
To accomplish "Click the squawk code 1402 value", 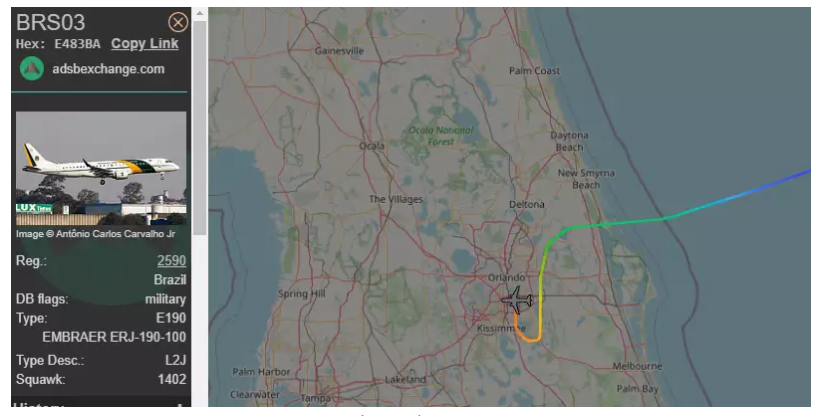I will [172, 379].
